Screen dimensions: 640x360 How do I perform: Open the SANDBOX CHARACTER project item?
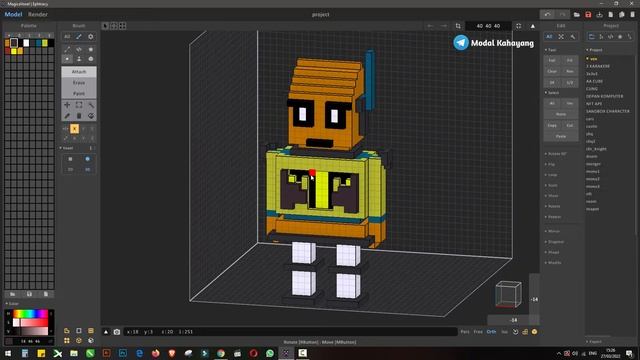pyautogui.click(x=608, y=111)
